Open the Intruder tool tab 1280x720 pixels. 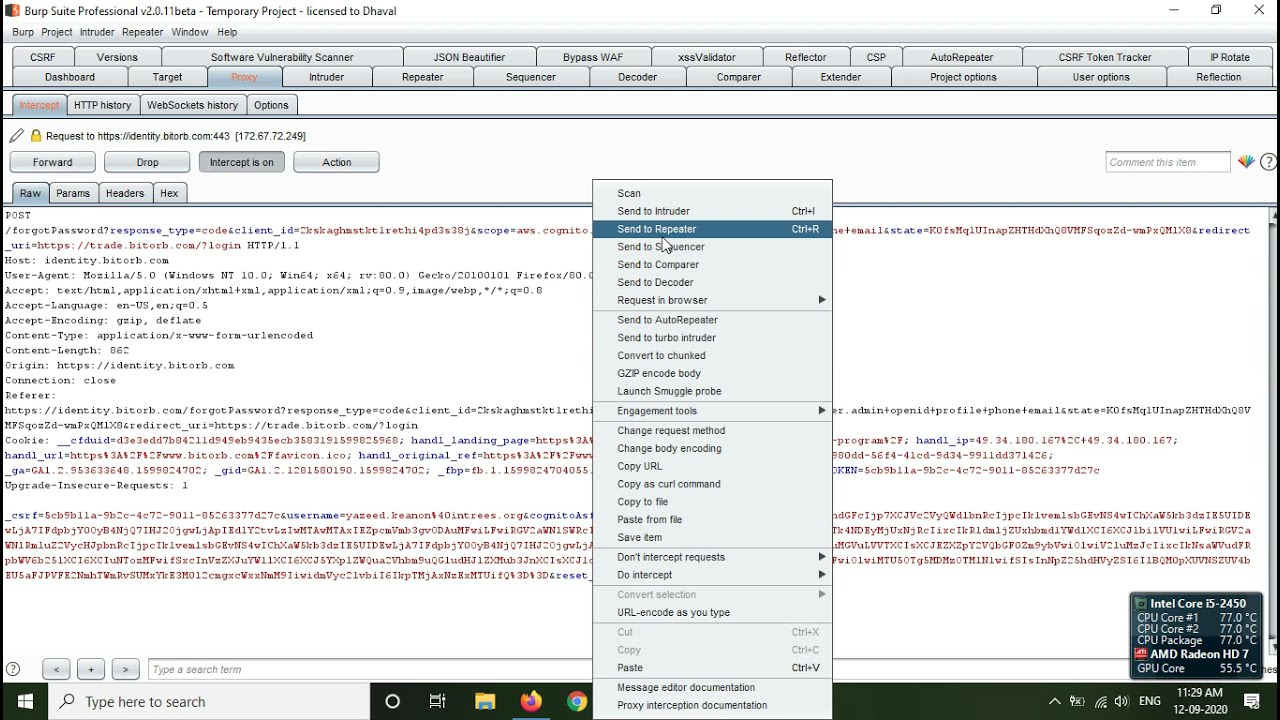tap(326, 77)
